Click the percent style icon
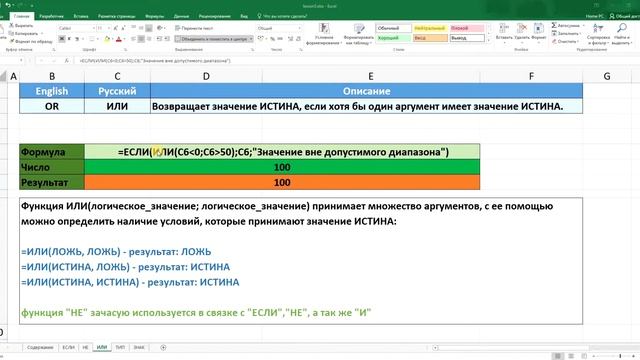Image resolution: width=640 pixels, height=360 pixels. click(x=272, y=39)
